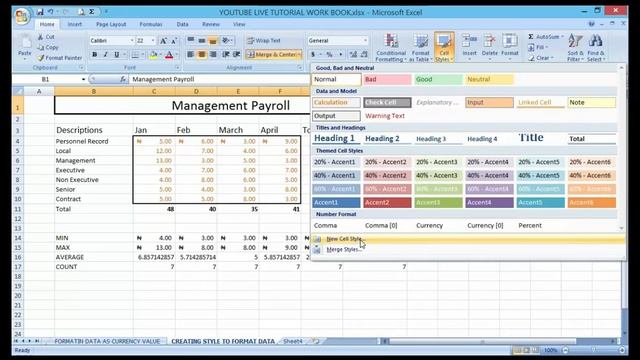Click the Insert Function fx icon

tap(123, 79)
